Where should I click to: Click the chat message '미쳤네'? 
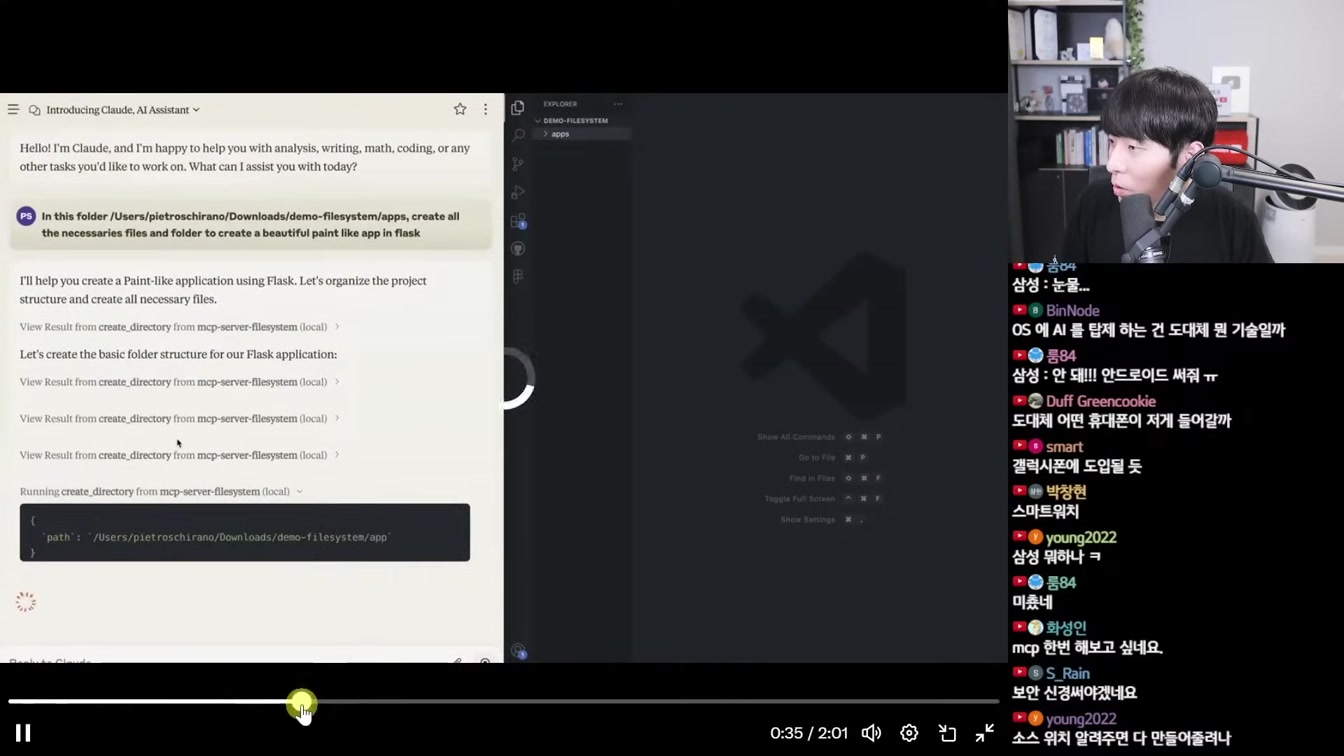click(x=1032, y=602)
